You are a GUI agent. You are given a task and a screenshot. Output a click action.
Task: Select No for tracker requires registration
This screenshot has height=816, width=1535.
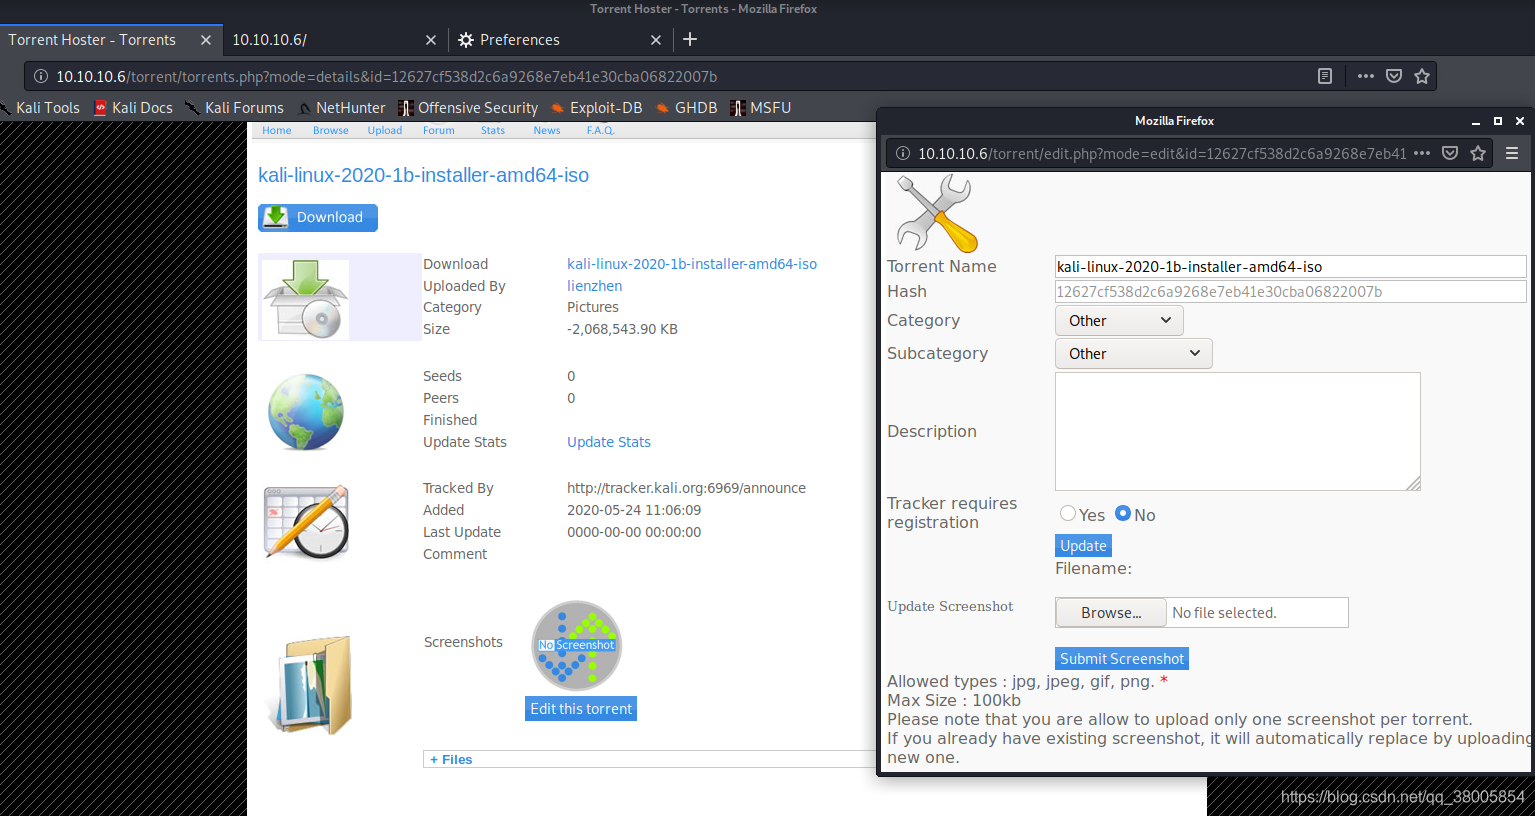tap(1123, 513)
